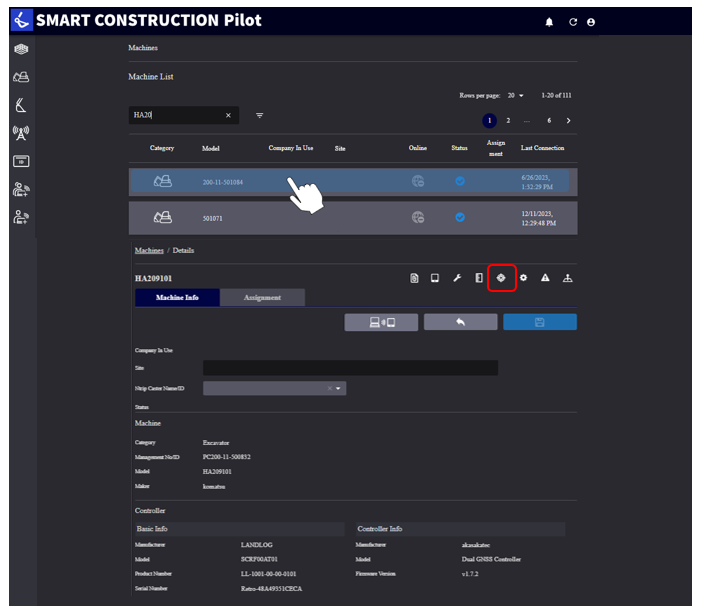Open the bottom user-add icon in sidebar
This screenshot has width=705, height=614.
pos(21,217)
